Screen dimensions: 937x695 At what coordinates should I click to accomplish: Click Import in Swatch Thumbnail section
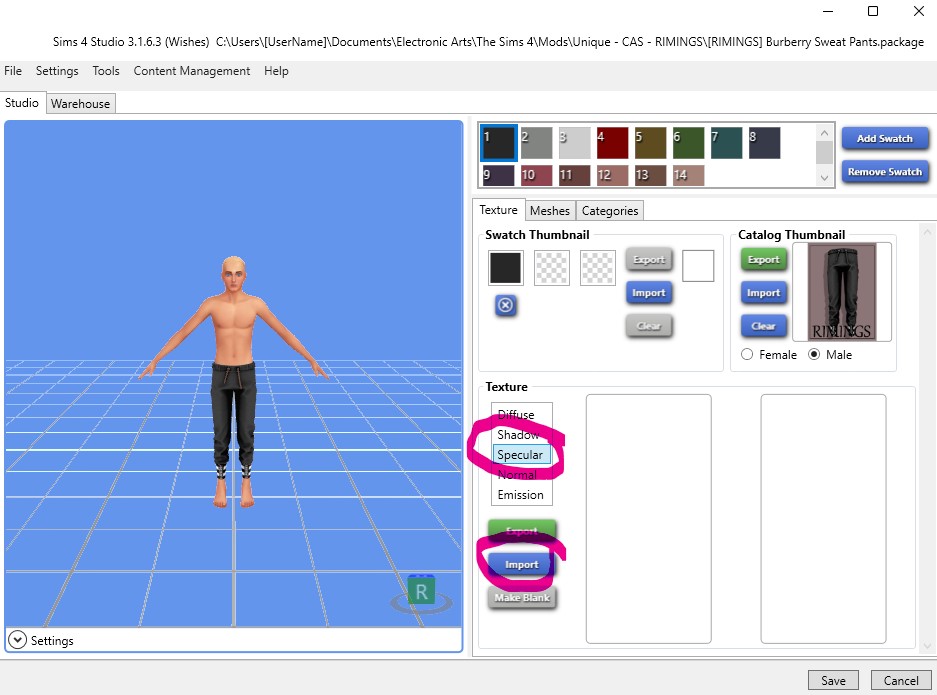(x=649, y=293)
